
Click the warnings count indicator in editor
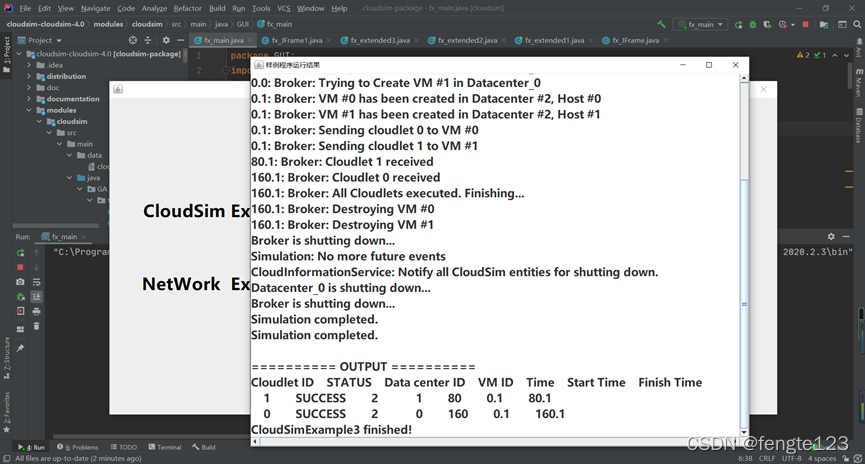803,55
